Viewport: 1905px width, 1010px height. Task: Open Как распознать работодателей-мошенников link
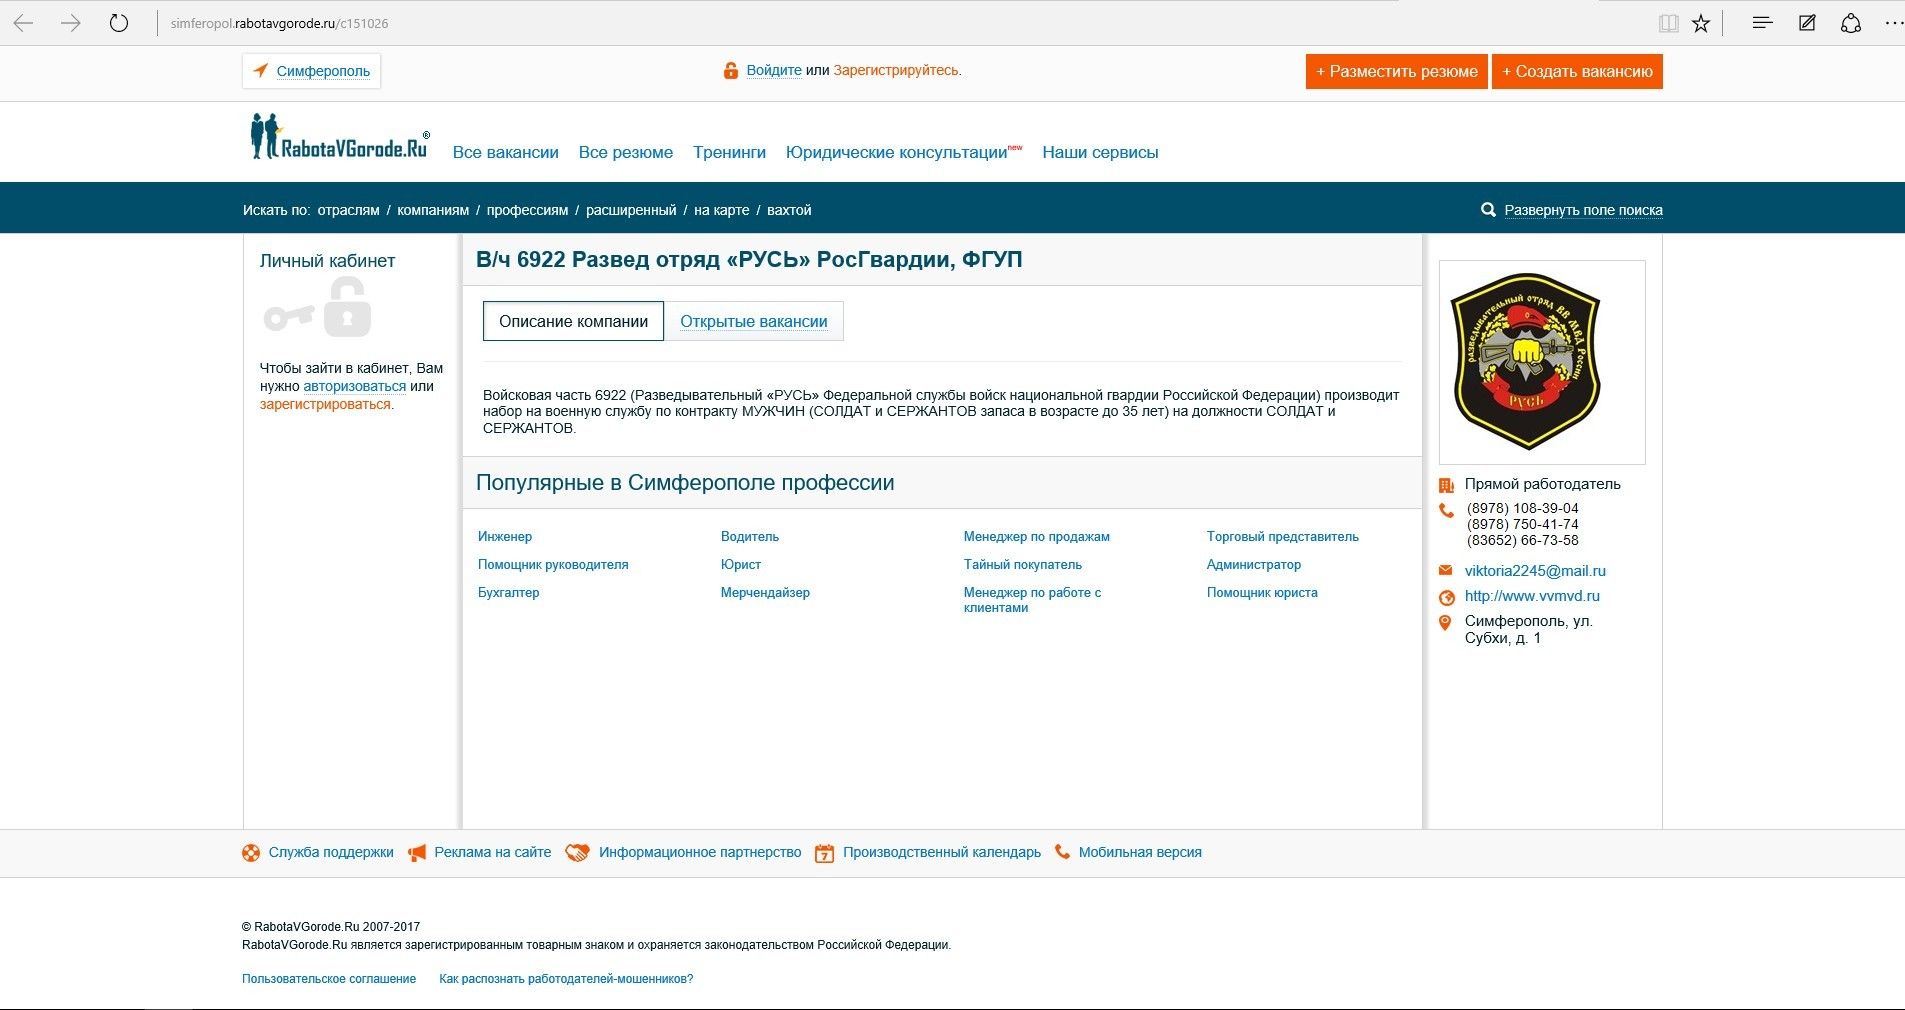566,979
